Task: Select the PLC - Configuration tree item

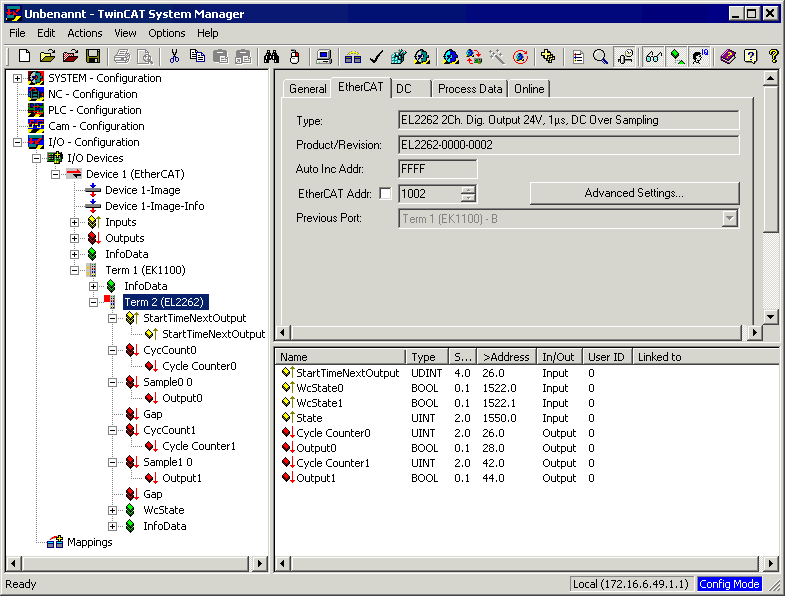Action: click(95, 110)
